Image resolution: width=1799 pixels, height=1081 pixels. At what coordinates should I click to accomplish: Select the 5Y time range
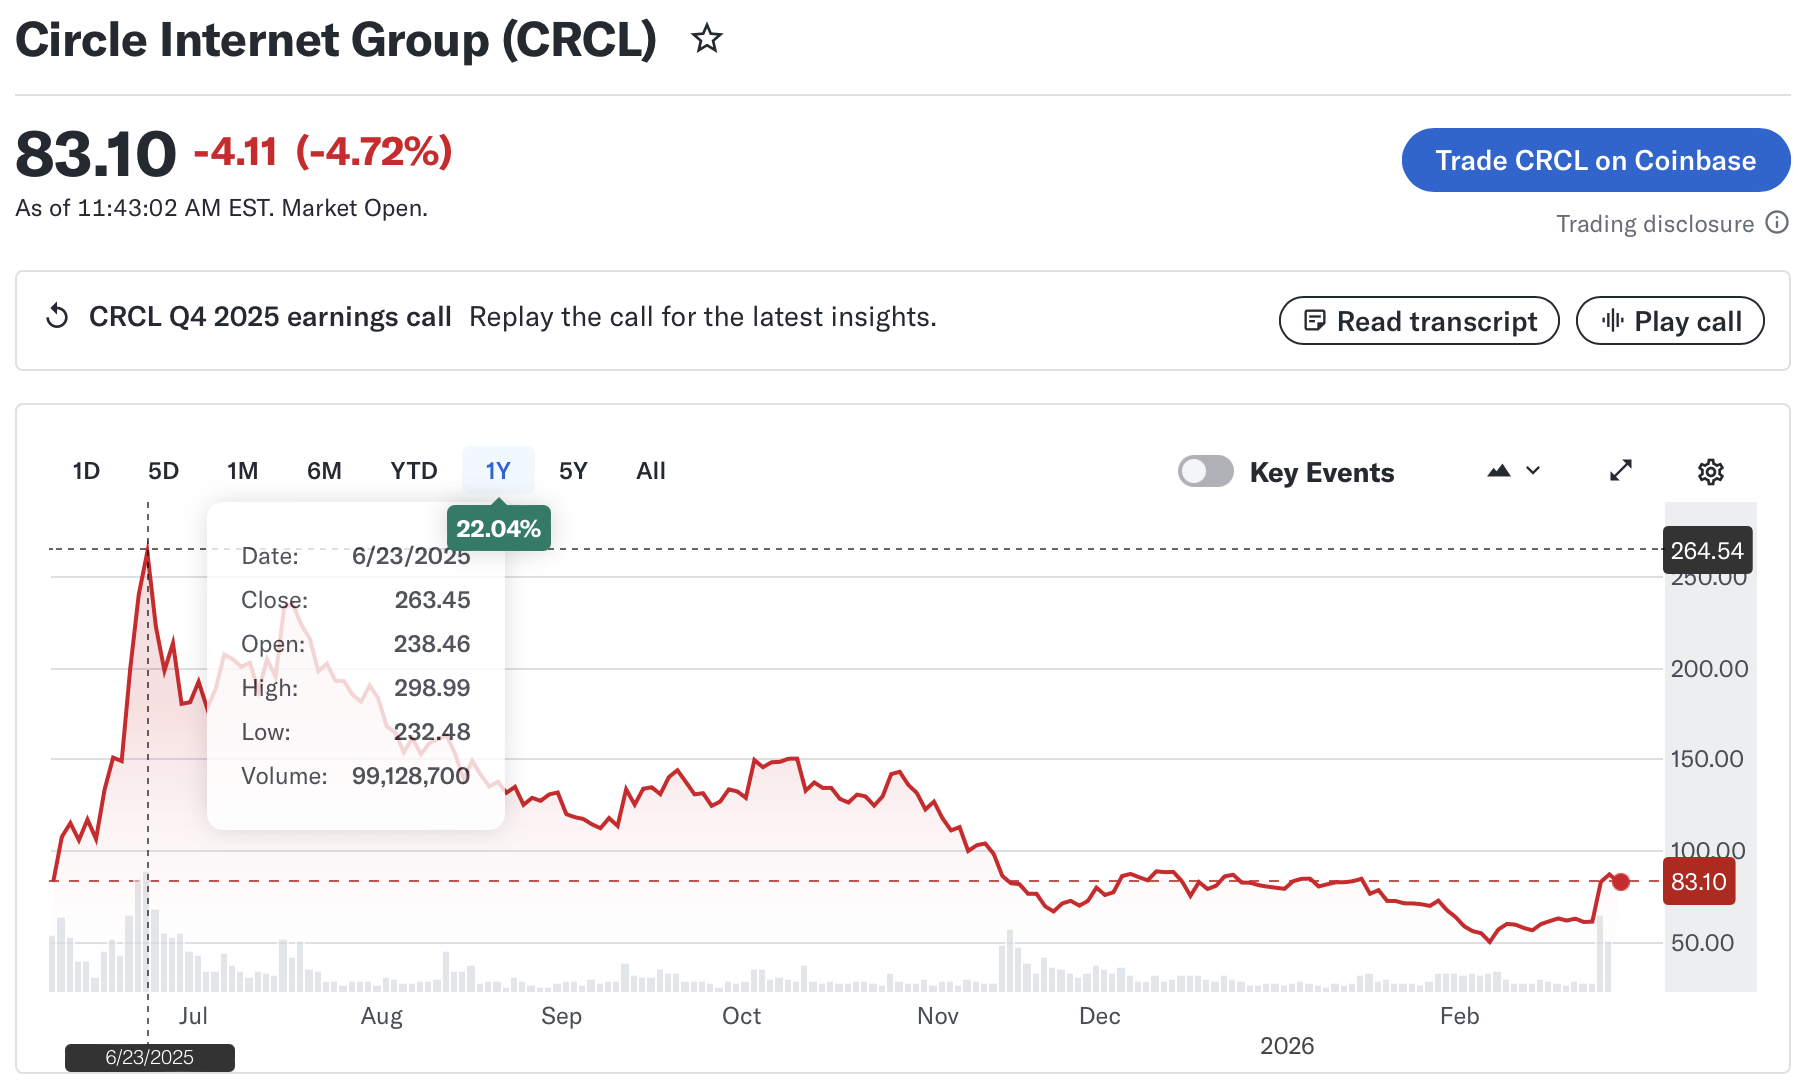tap(572, 471)
